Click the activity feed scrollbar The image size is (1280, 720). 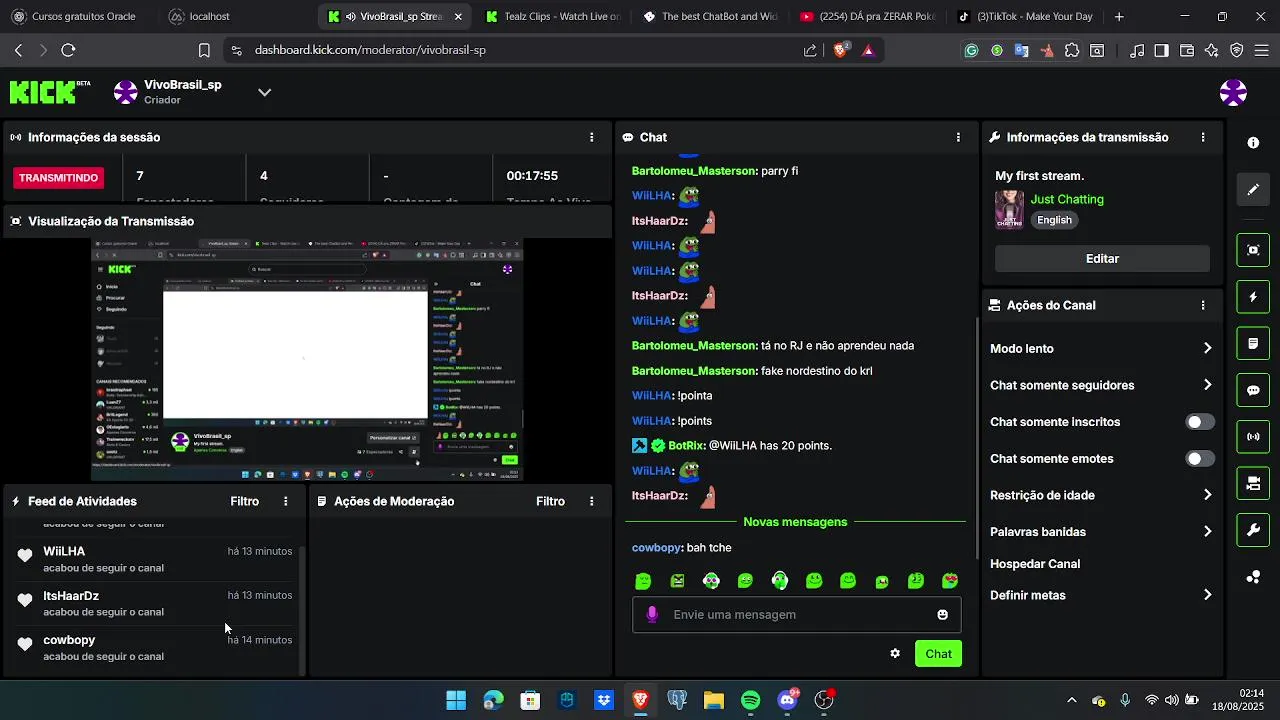point(302,611)
